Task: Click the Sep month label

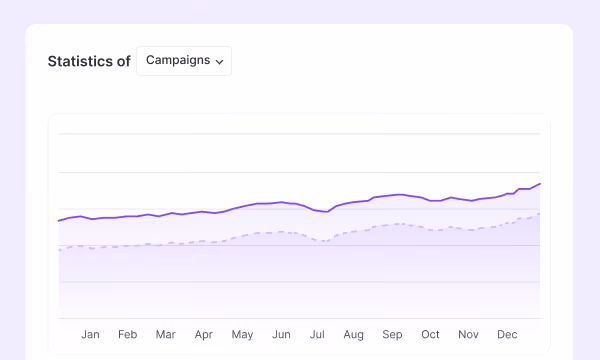Action: tap(392, 335)
